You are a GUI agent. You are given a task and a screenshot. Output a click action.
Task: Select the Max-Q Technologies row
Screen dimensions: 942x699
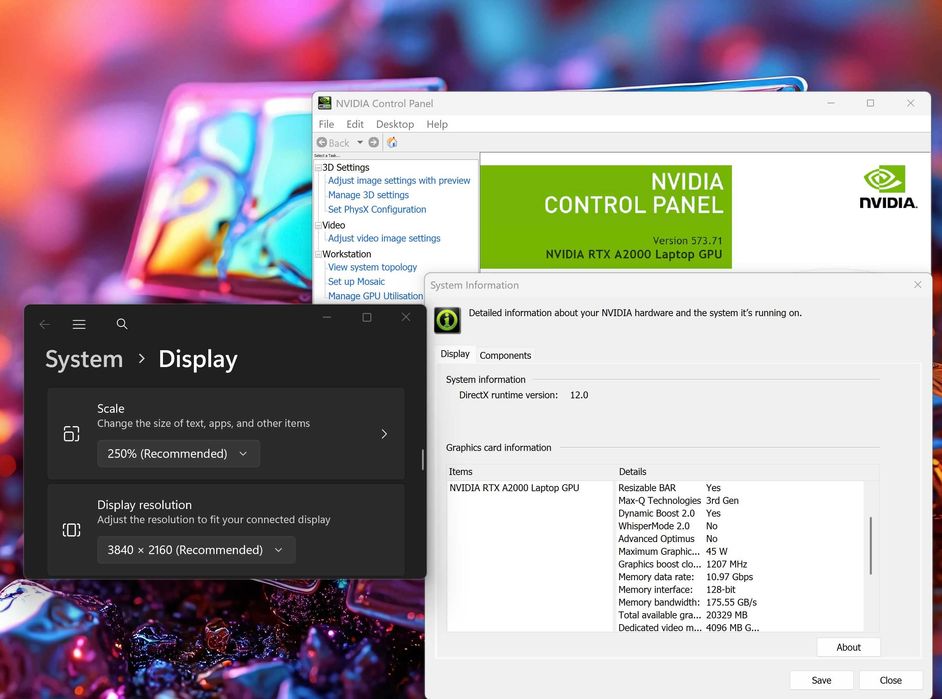pos(740,500)
